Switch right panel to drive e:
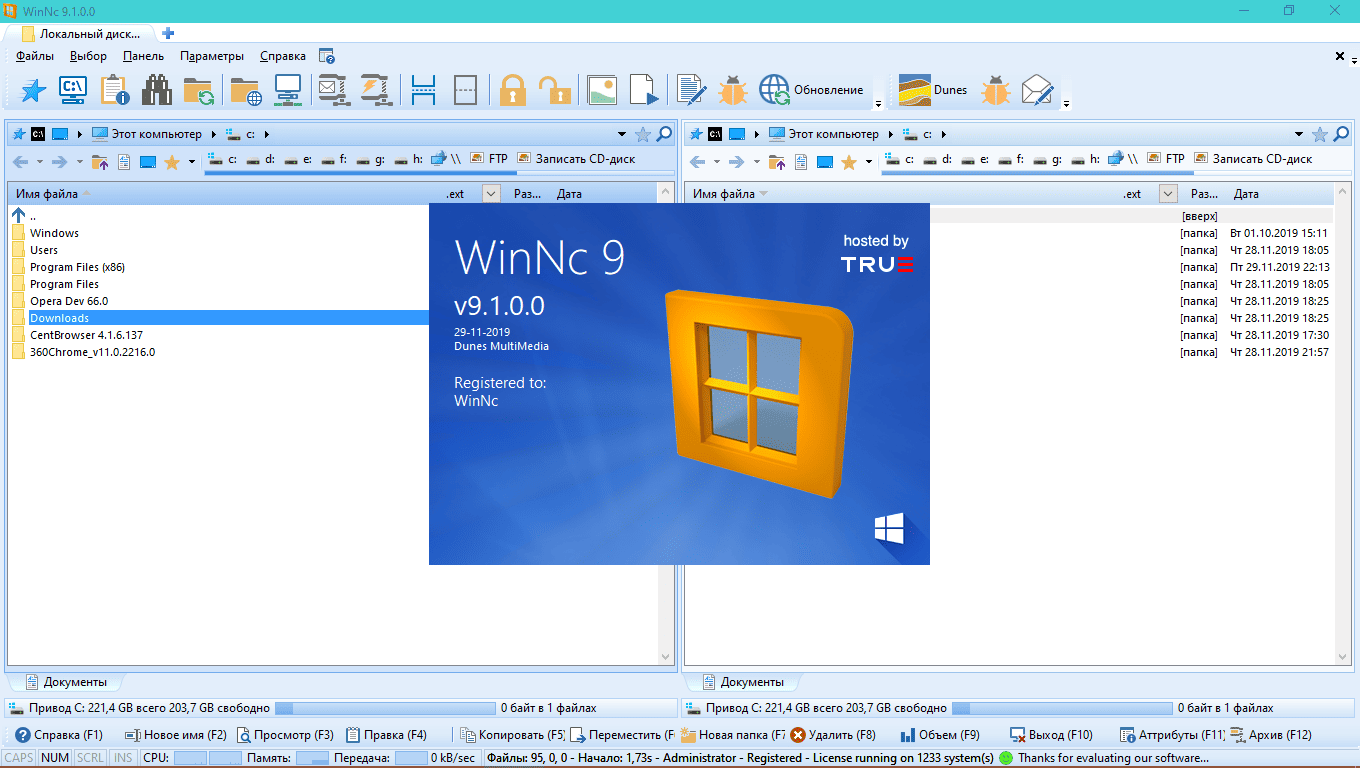 pos(975,159)
